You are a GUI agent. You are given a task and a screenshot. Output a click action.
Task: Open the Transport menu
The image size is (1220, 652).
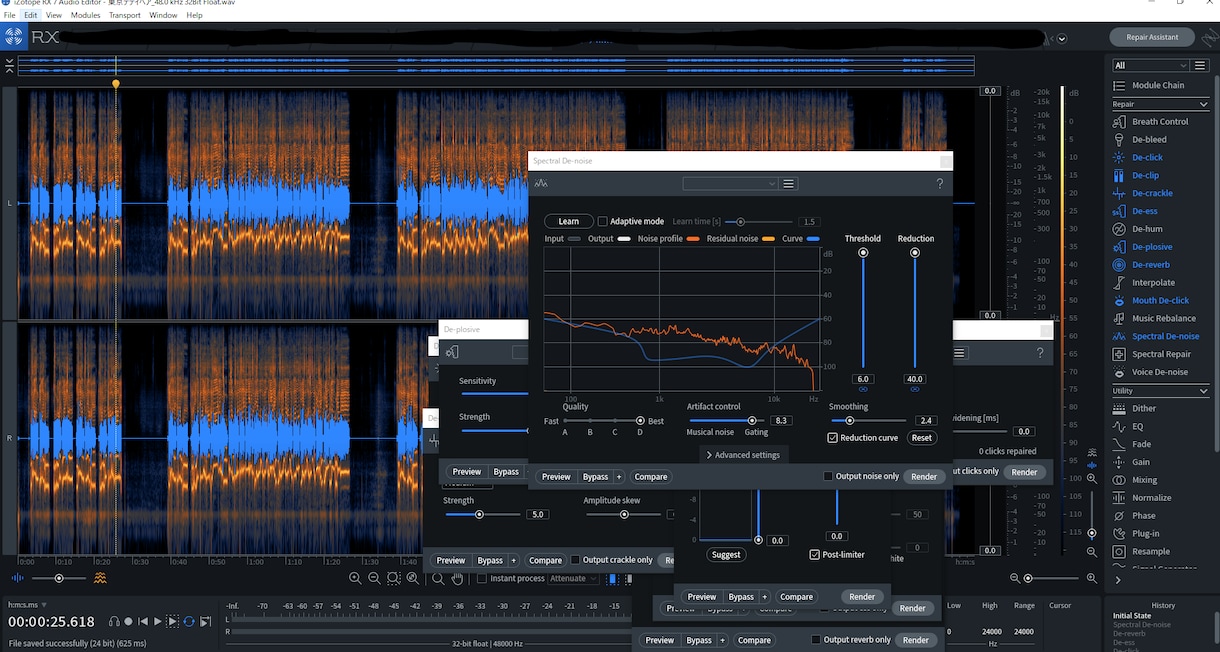tap(125, 15)
